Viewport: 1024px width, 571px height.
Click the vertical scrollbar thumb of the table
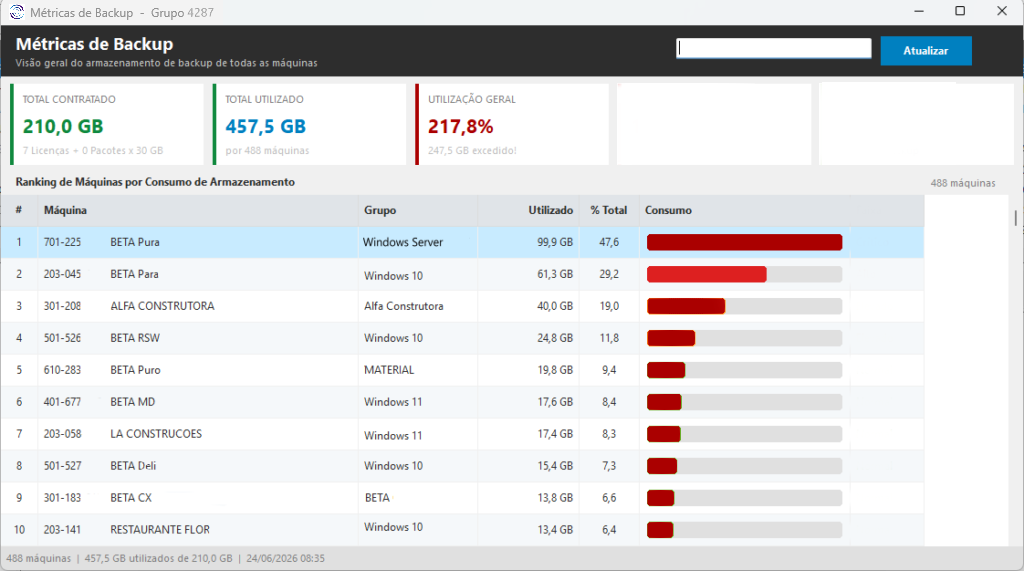tap(1016, 218)
